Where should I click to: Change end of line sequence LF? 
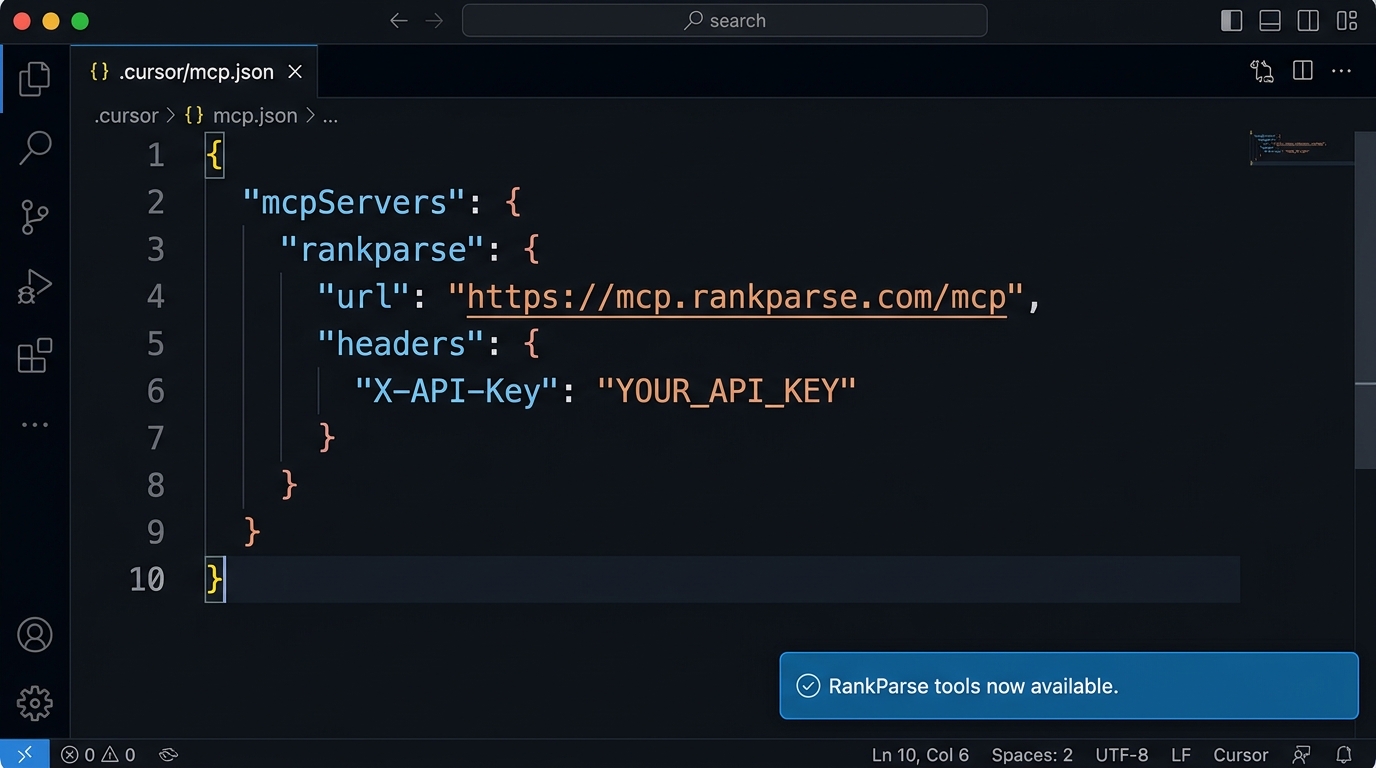click(x=1181, y=755)
